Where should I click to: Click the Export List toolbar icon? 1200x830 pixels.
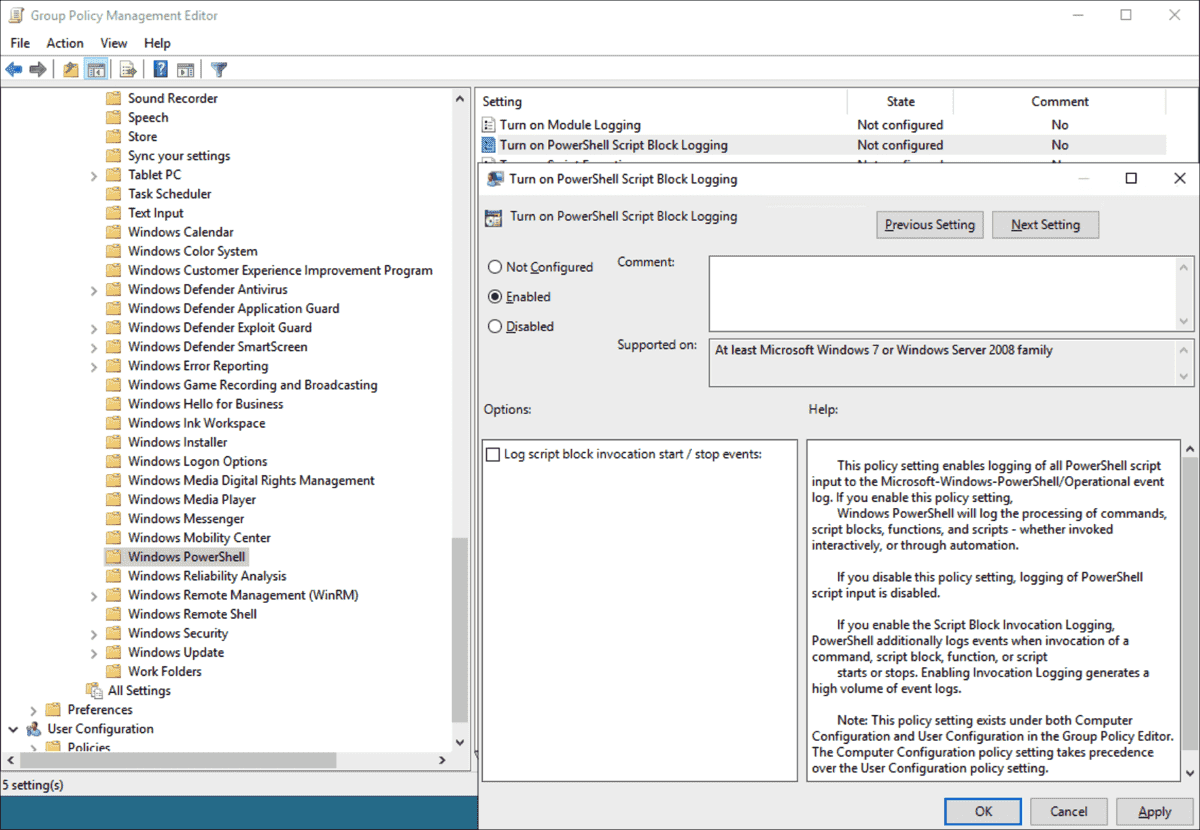(x=128, y=69)
